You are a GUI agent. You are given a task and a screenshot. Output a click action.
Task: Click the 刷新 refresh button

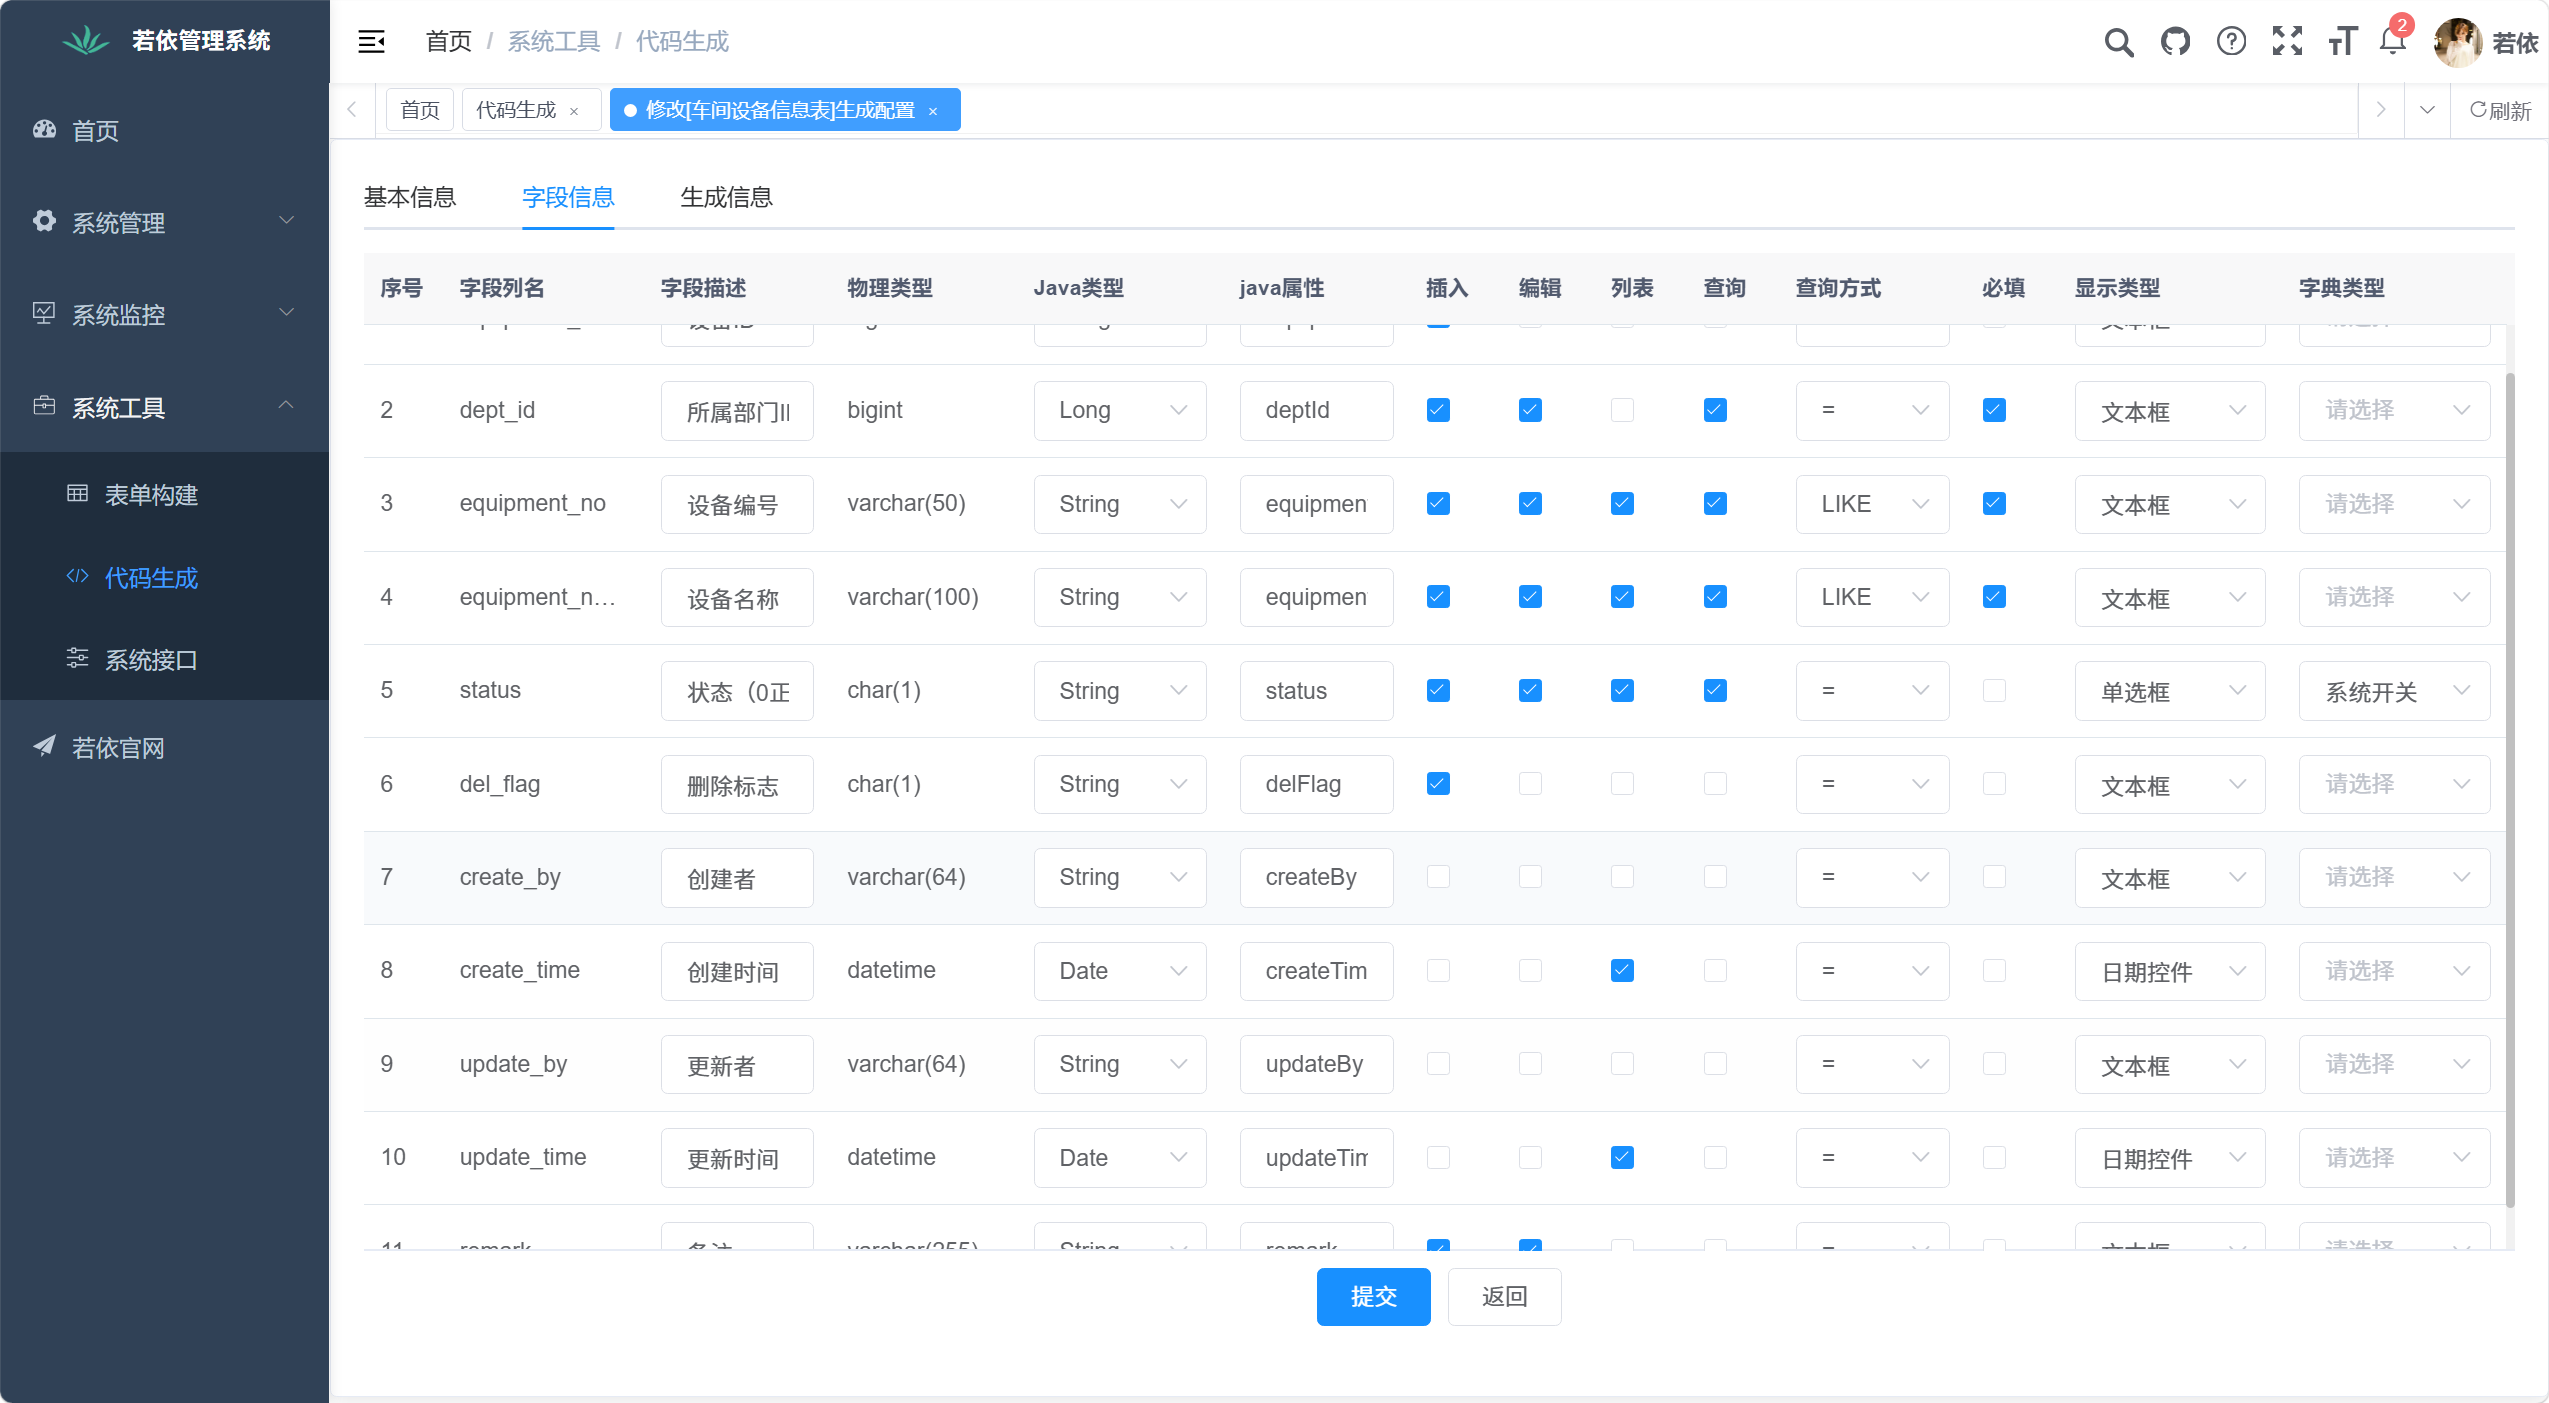[x=2500, y=110]
